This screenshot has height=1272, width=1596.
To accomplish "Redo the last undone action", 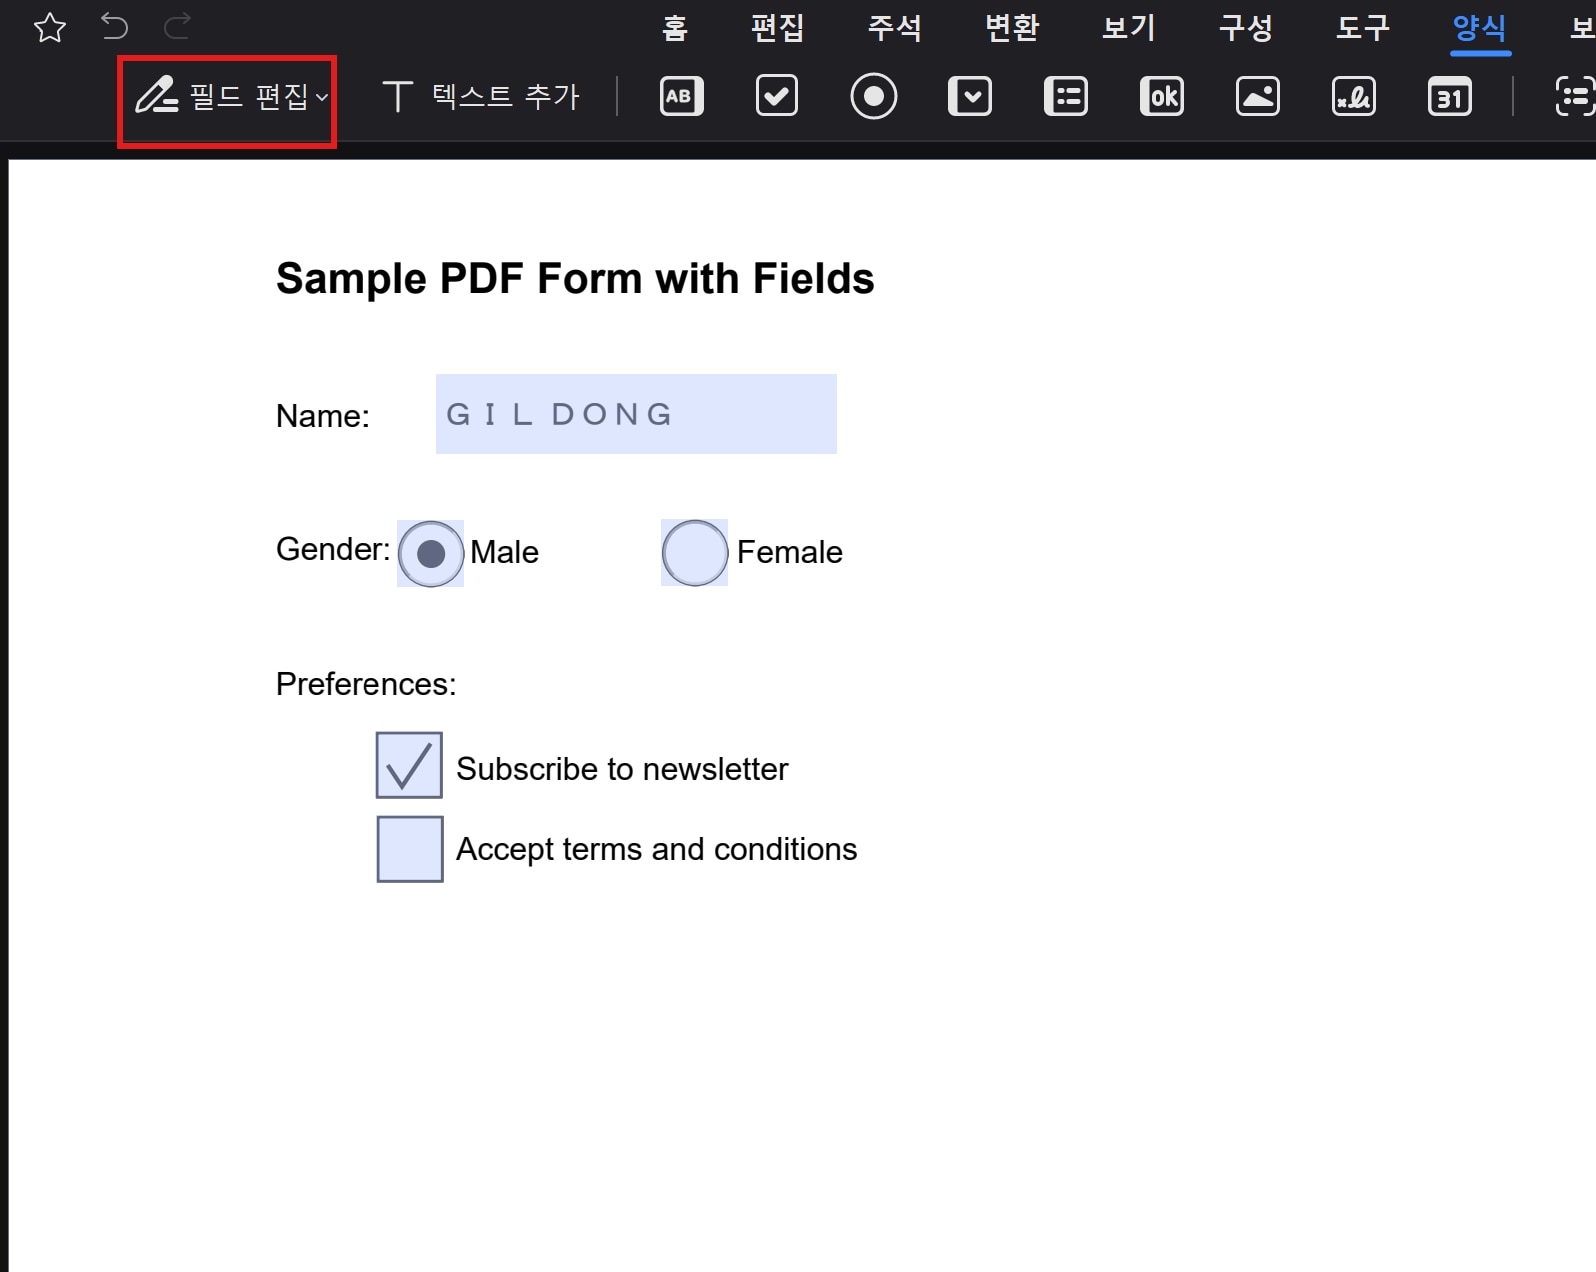I will click(x=177, y=26).
